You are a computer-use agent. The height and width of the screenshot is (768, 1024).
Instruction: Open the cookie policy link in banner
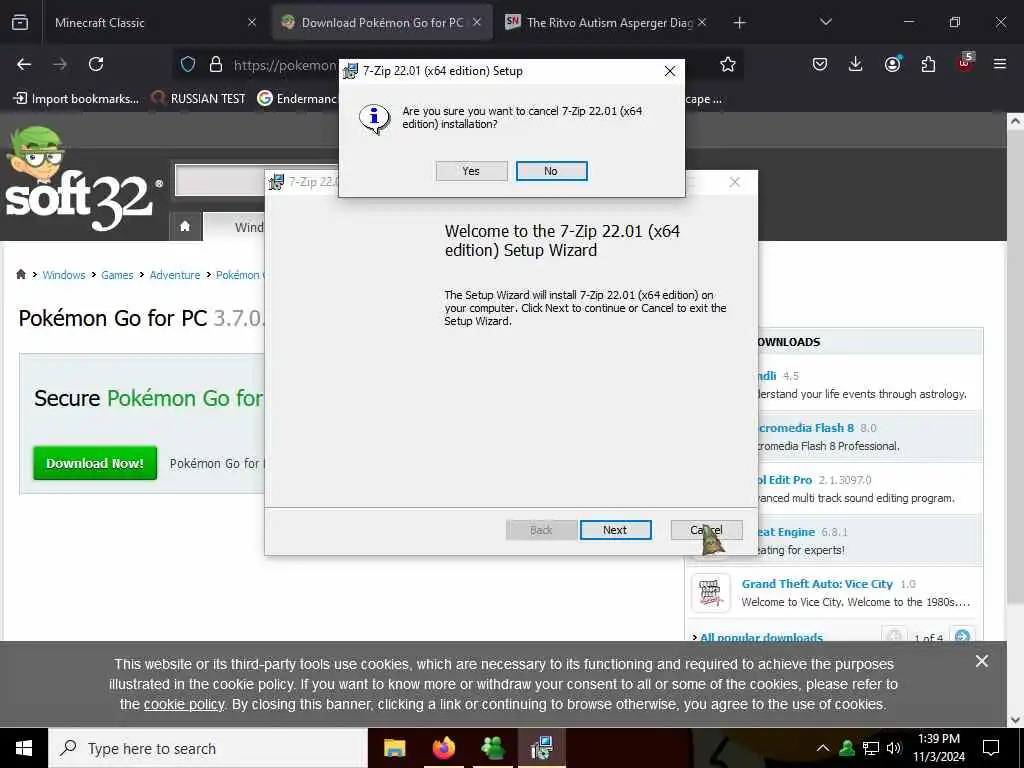(x=184, y=705)
